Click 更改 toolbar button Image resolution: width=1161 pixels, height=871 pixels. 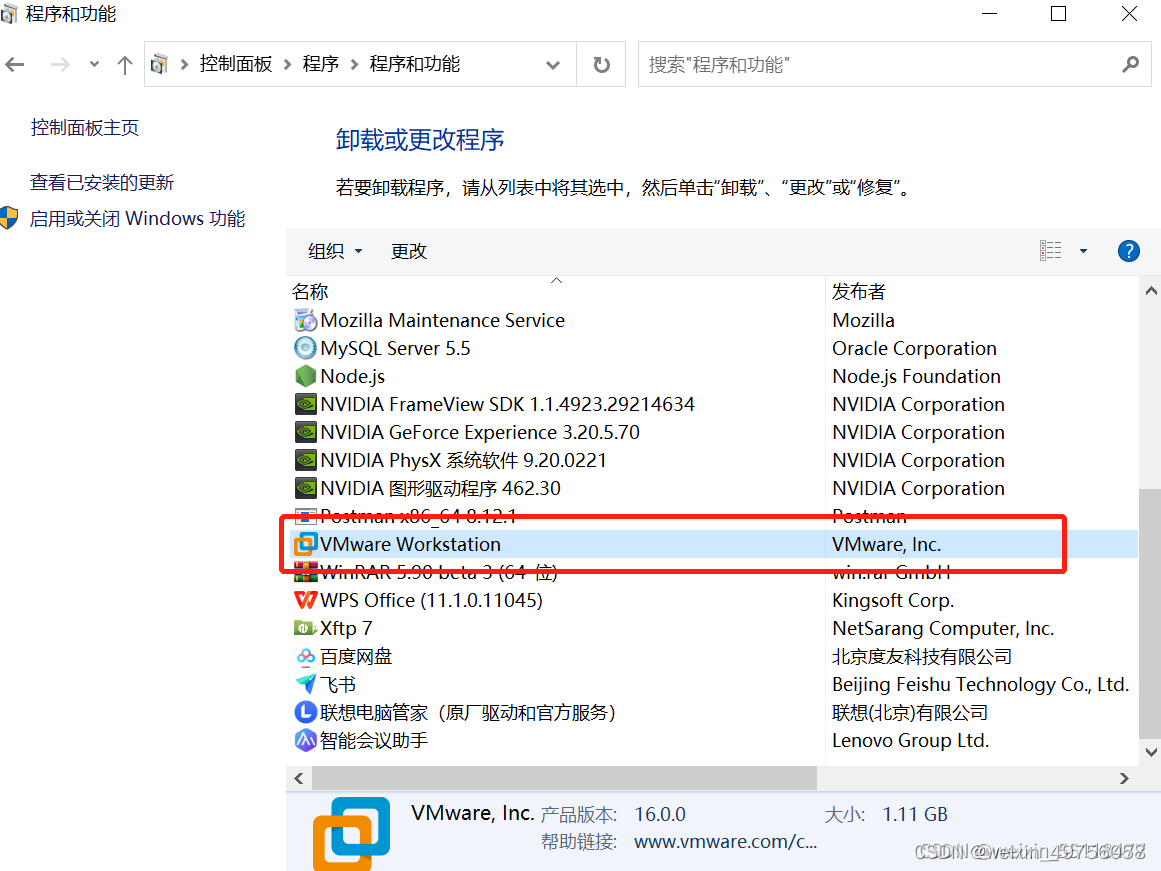(409, 251)
